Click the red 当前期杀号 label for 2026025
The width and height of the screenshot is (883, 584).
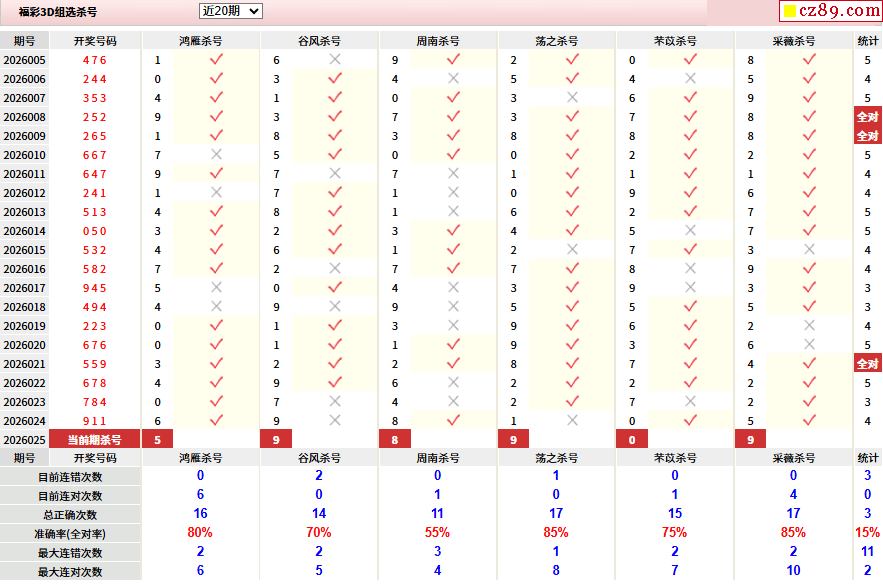95,440
